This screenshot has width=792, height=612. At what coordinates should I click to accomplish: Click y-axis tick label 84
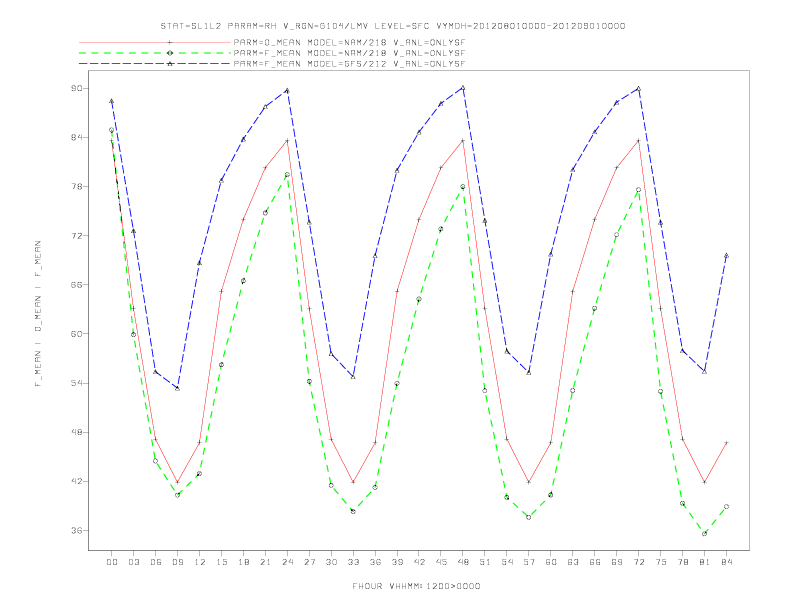point(77,137)
